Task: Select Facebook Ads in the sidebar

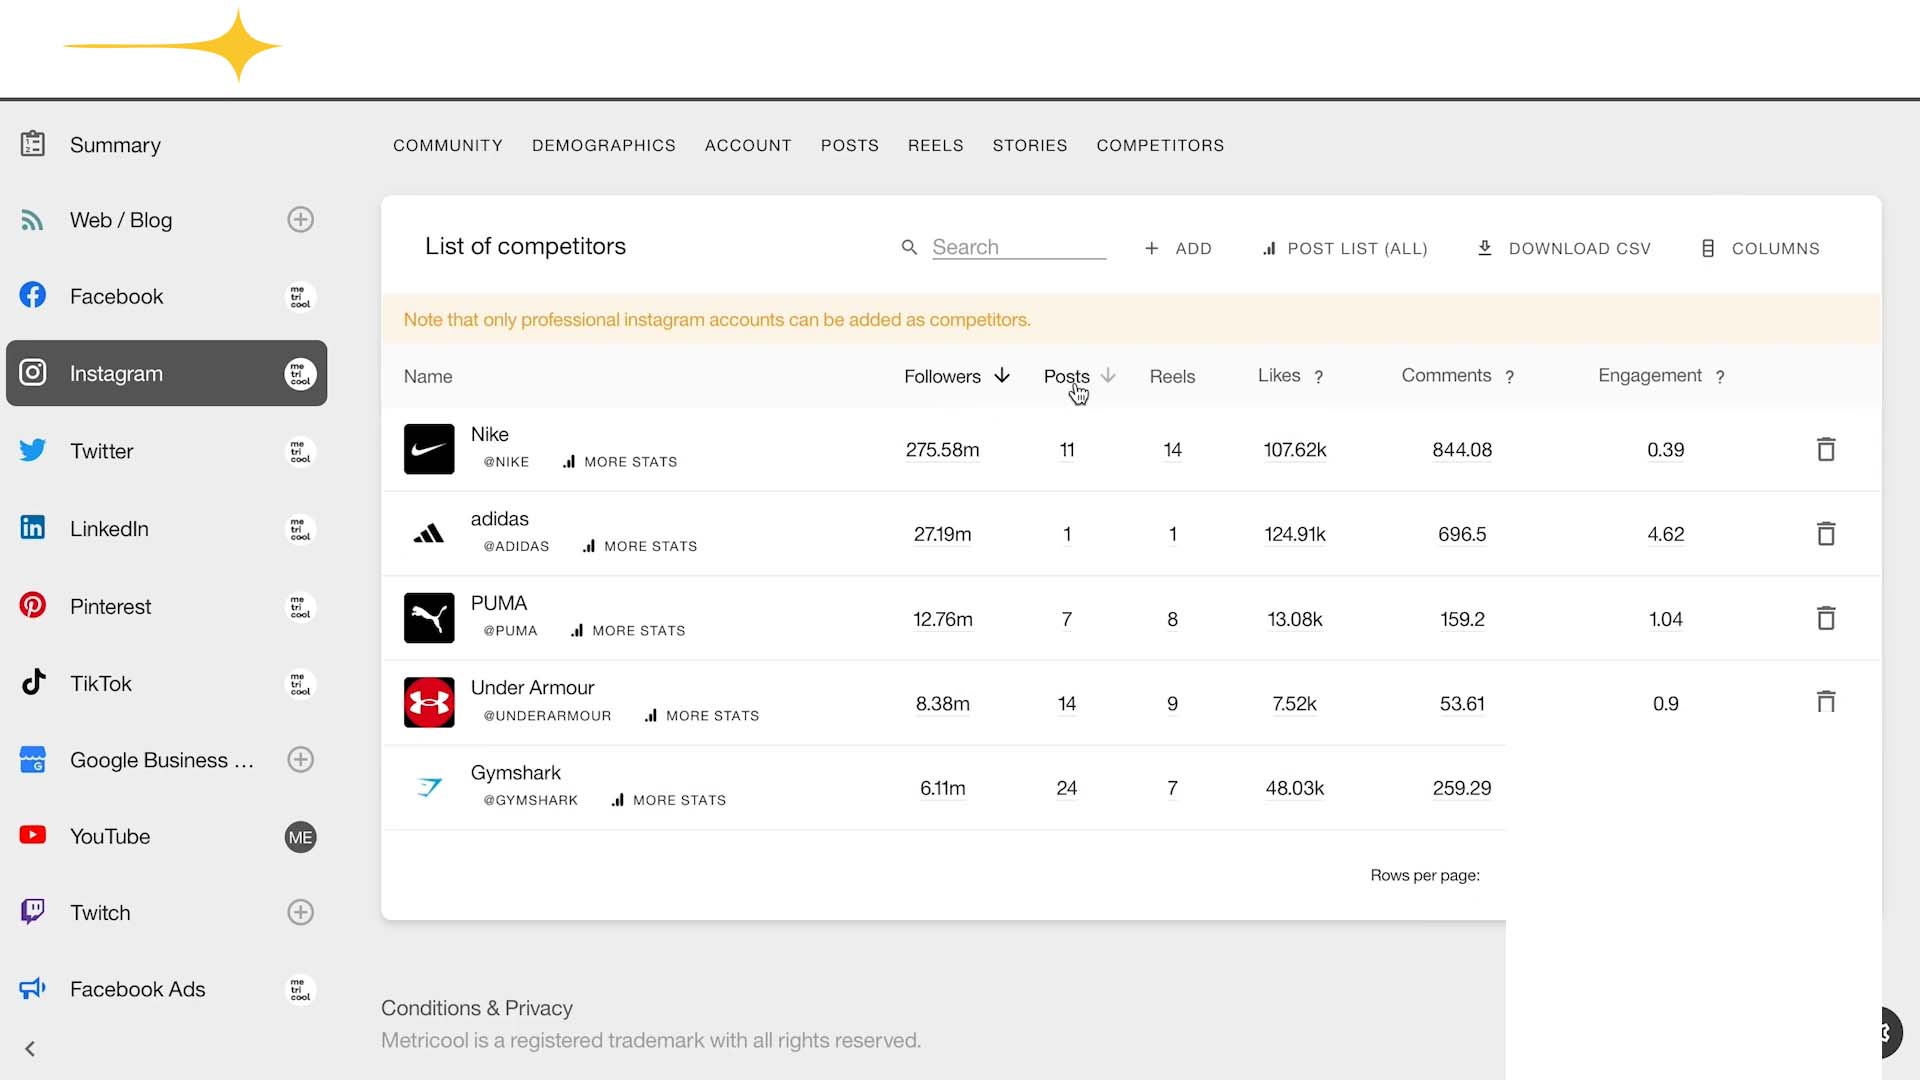Action: point(166,989)
